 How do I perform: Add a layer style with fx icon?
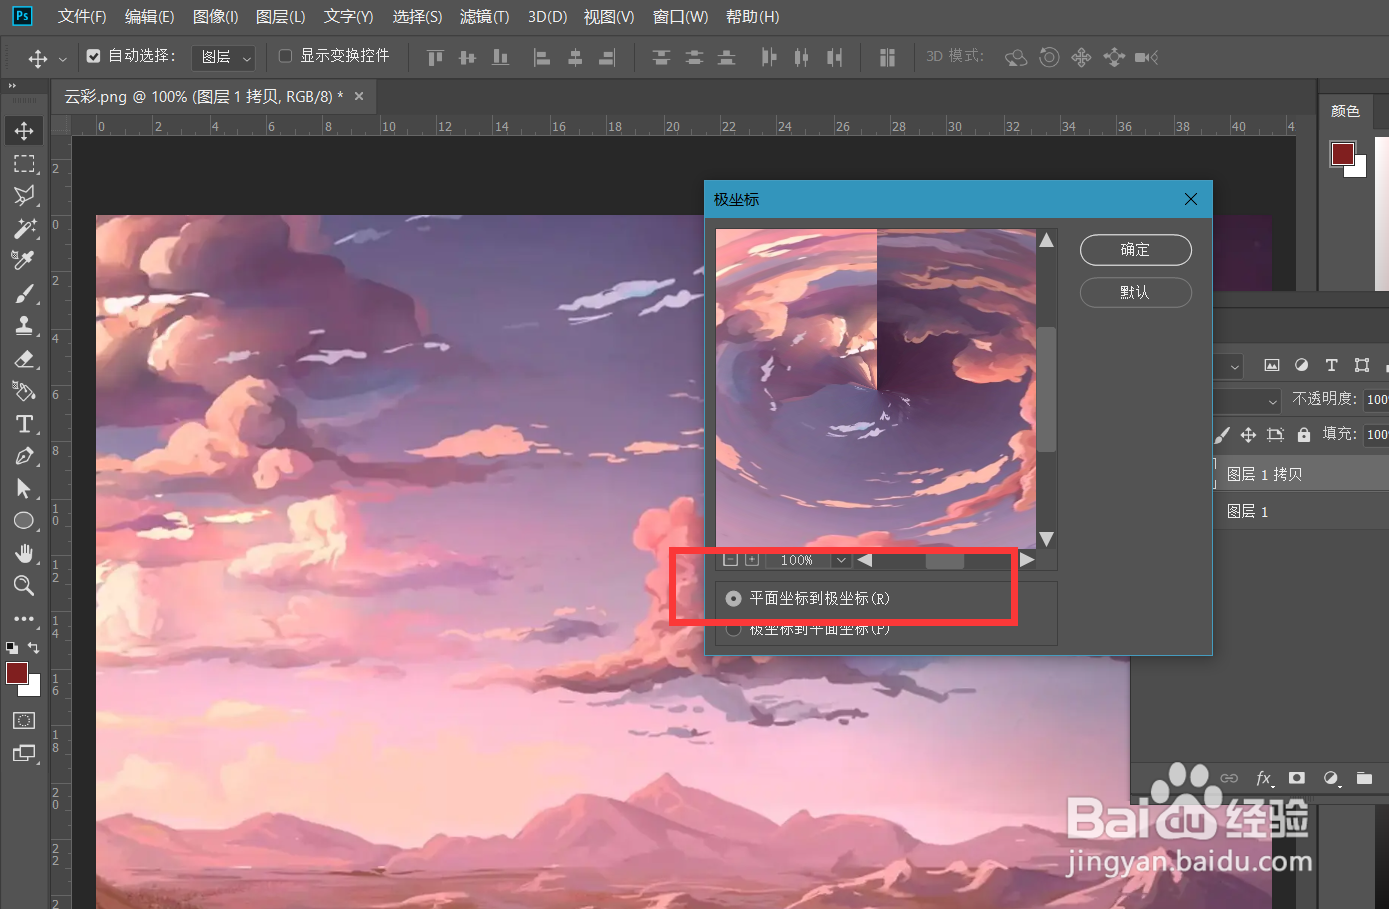coord(1264,778)
